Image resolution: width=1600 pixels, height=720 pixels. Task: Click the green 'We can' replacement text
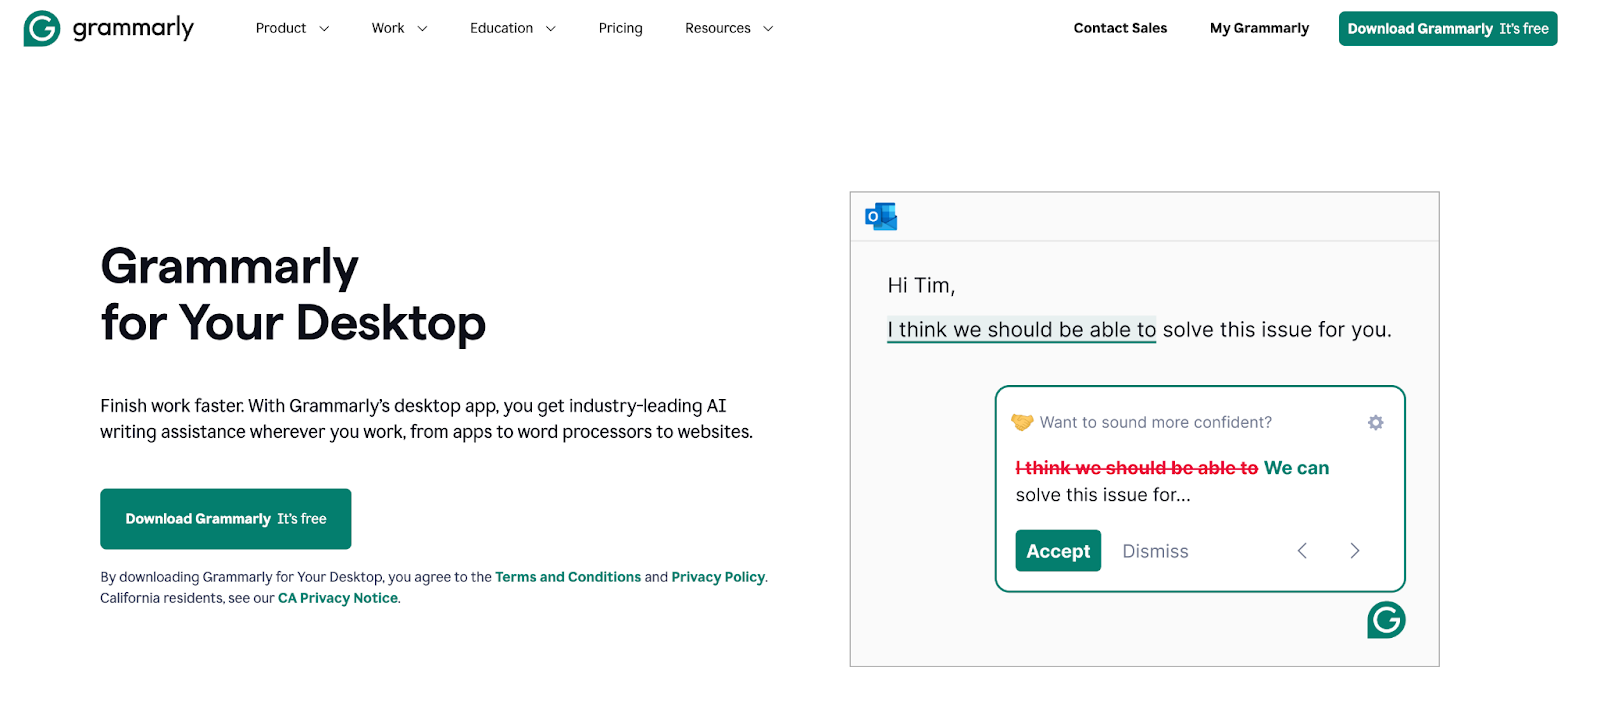click(1296, 468)
